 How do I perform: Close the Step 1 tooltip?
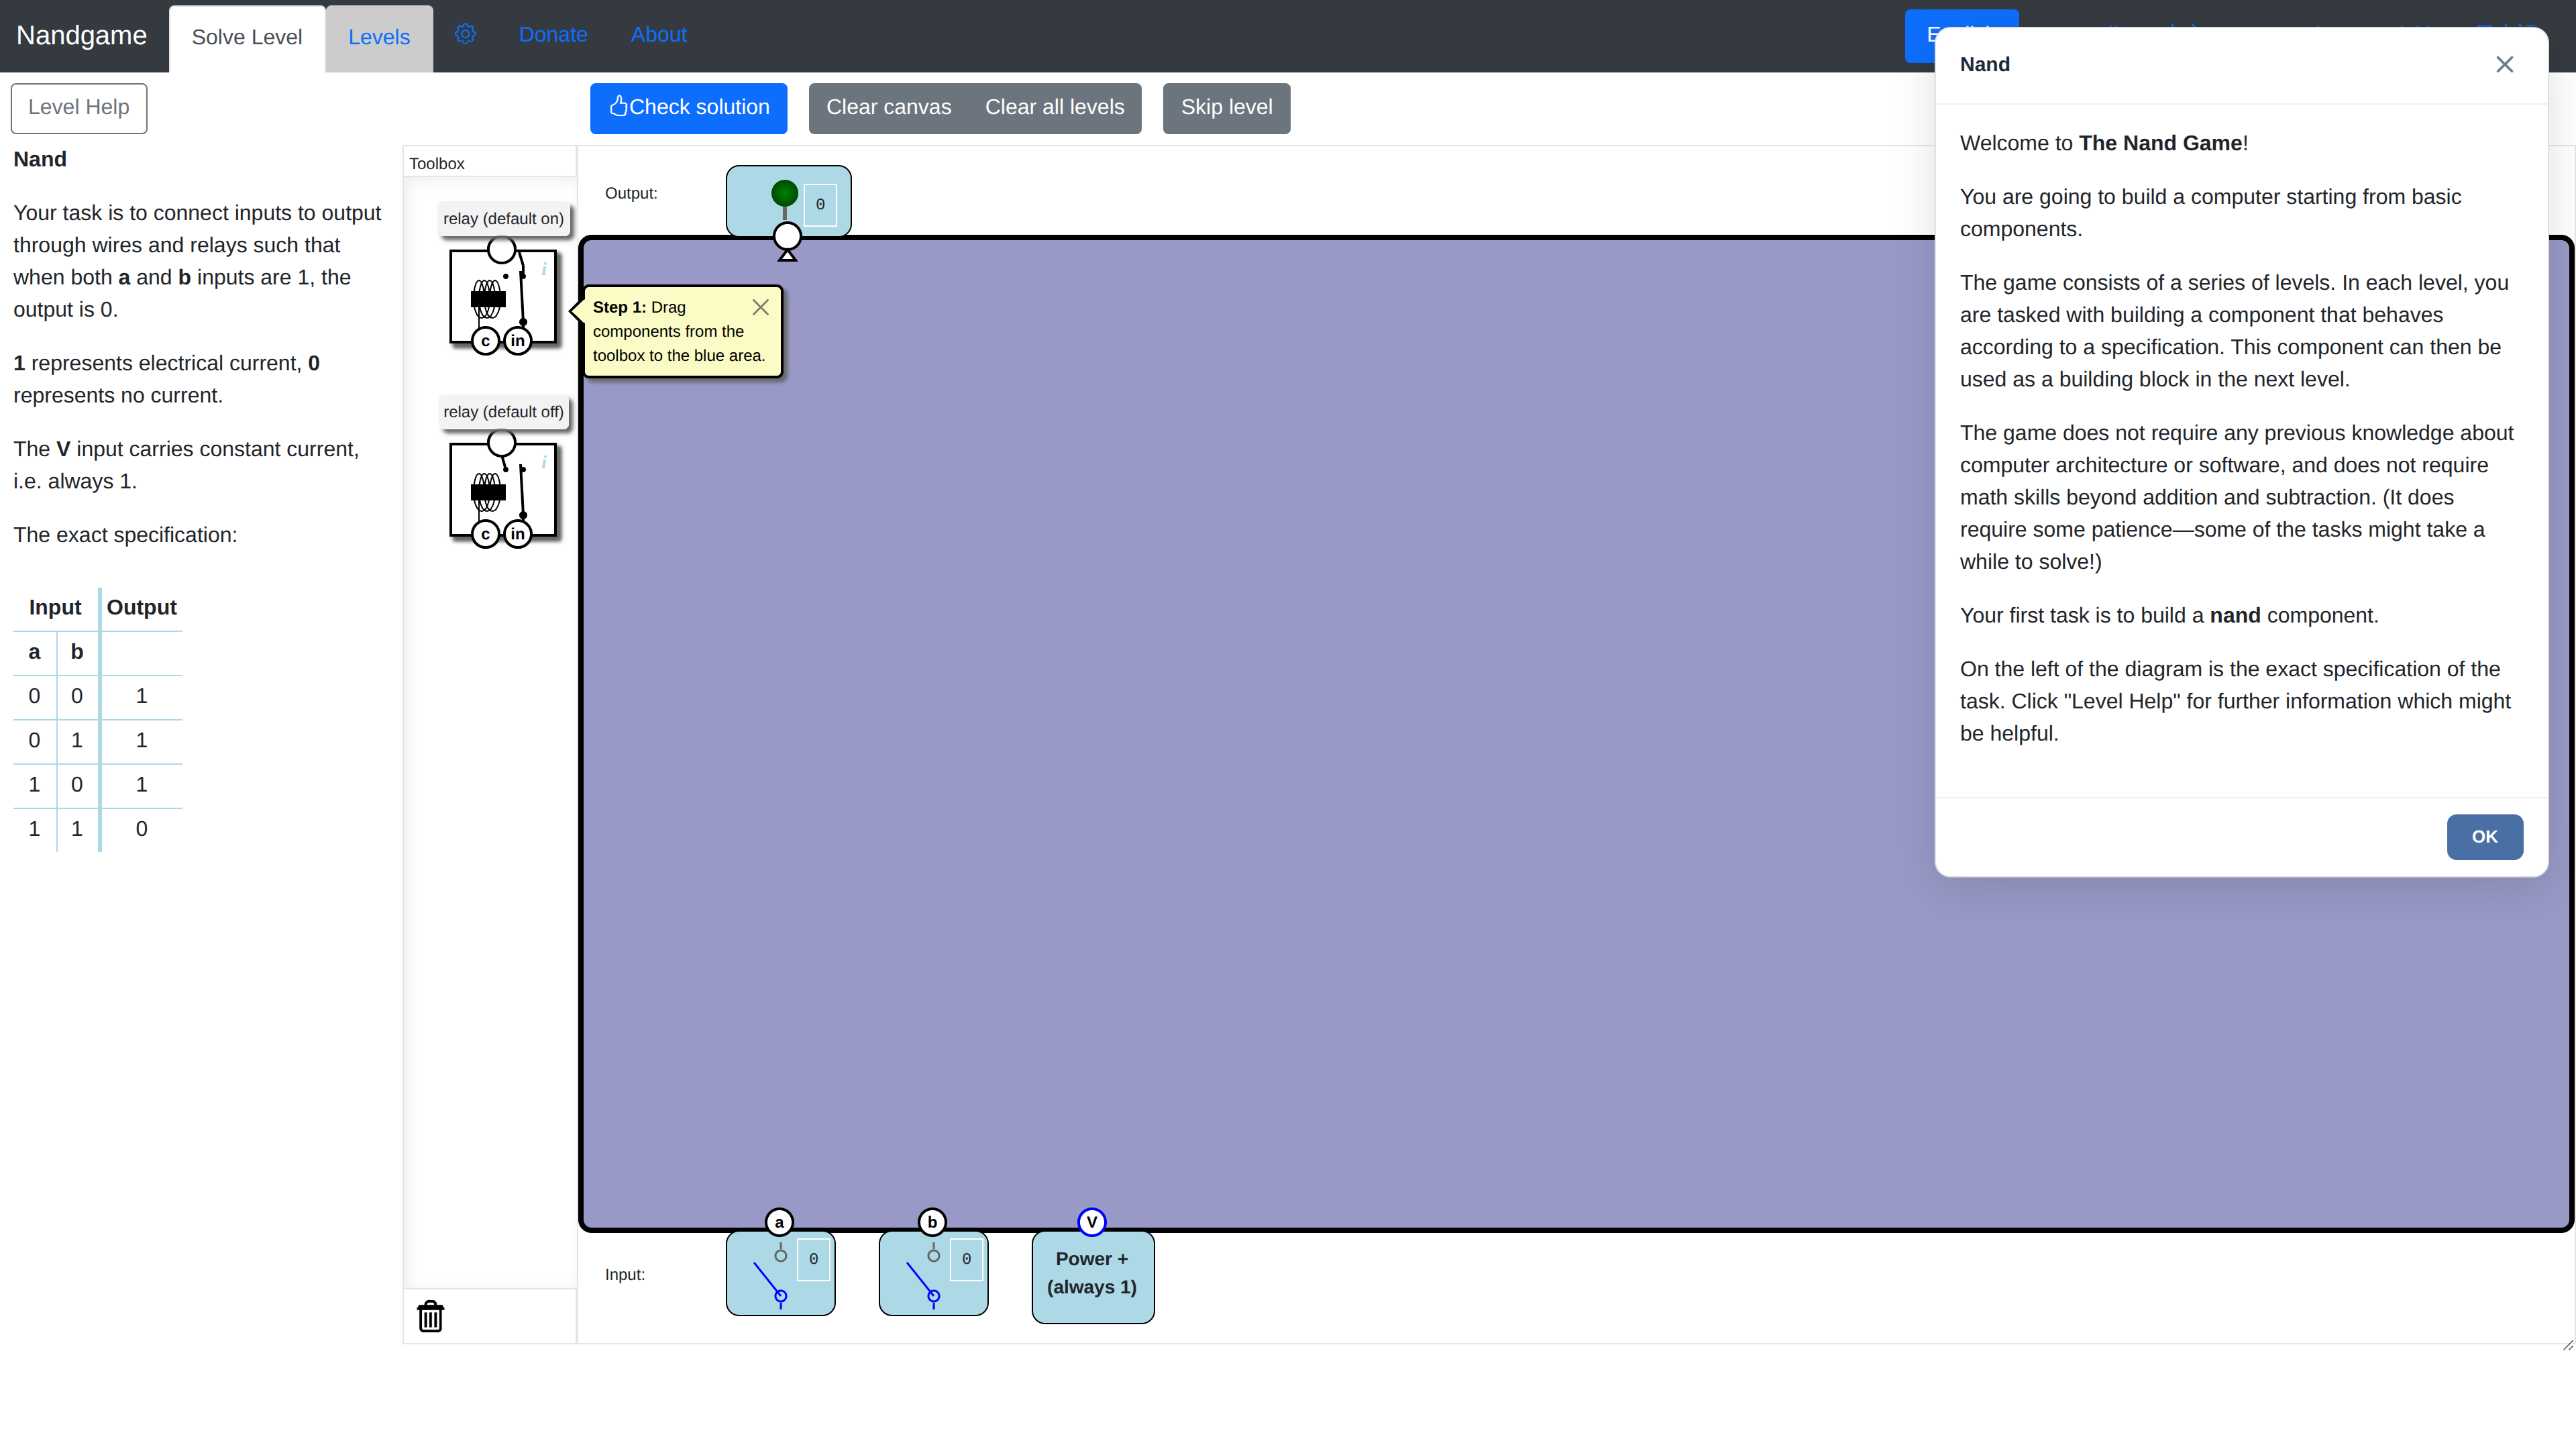[760, 307]
